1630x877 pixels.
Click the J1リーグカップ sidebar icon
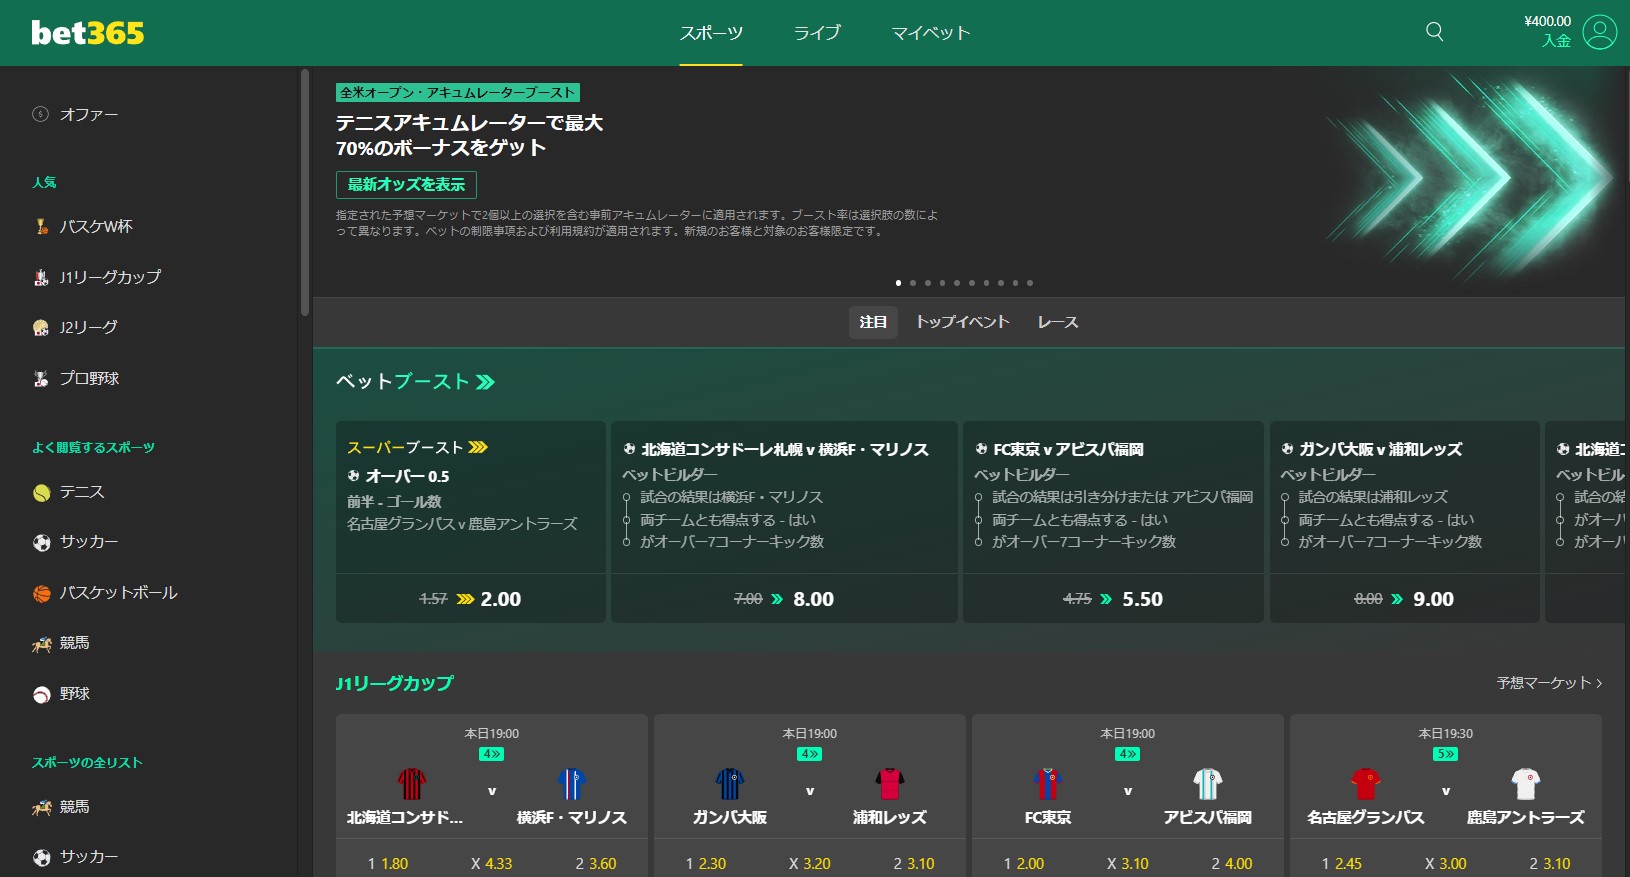tap(41, 277)
